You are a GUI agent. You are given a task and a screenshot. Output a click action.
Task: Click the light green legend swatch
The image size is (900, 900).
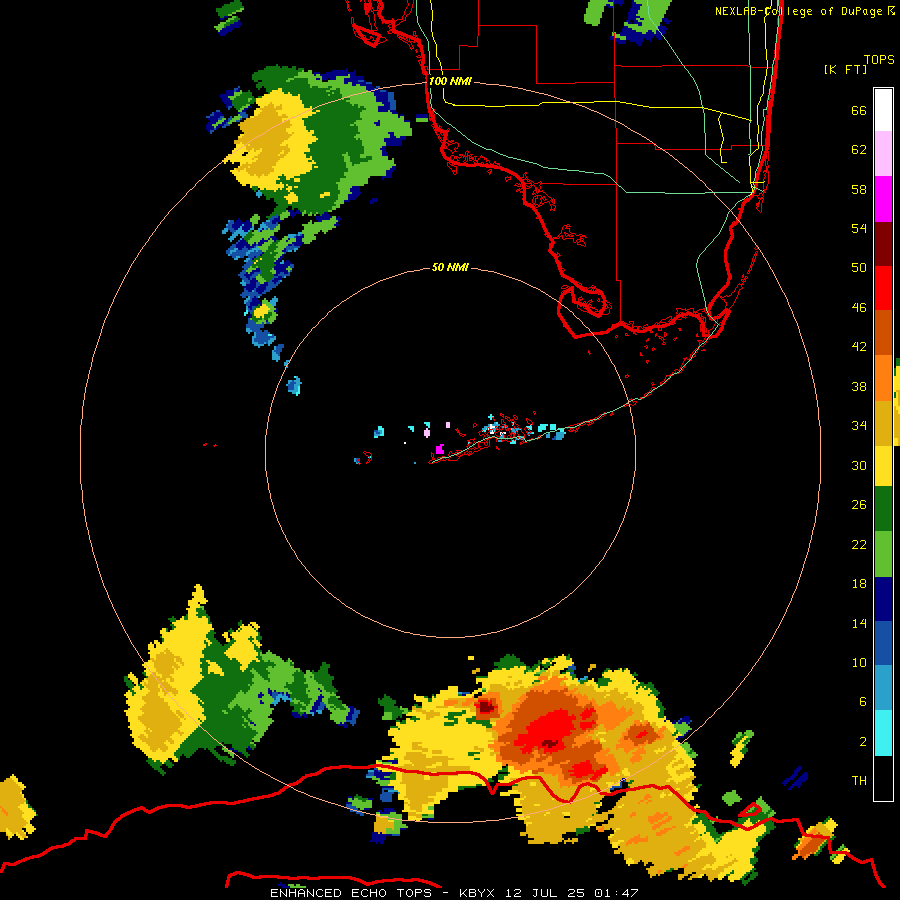[x=883, y=554]
